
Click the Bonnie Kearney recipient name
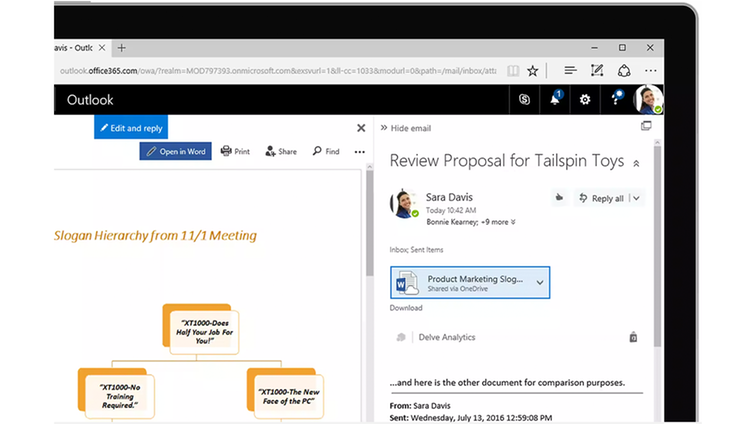click(452, 222)
